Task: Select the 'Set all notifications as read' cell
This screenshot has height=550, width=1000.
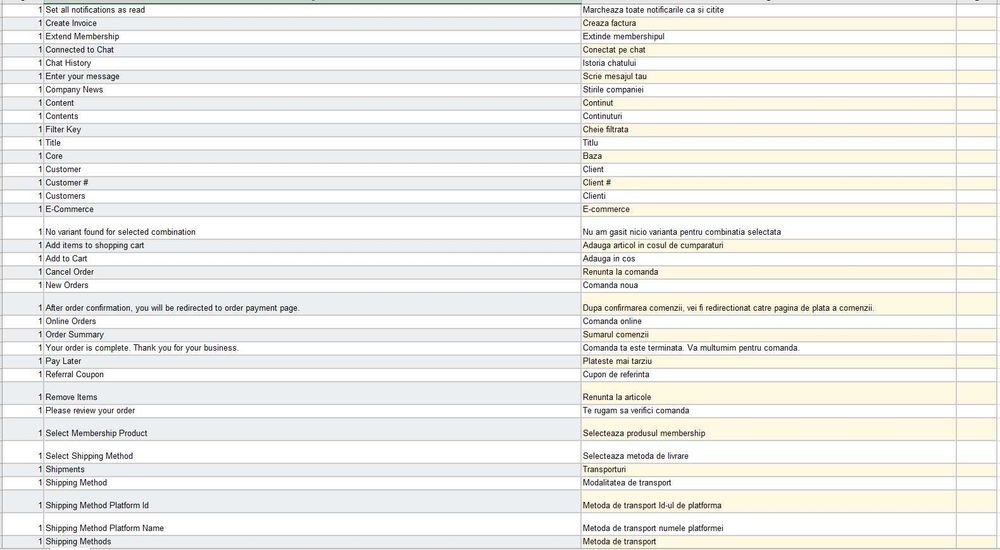Action: [312, 10]
